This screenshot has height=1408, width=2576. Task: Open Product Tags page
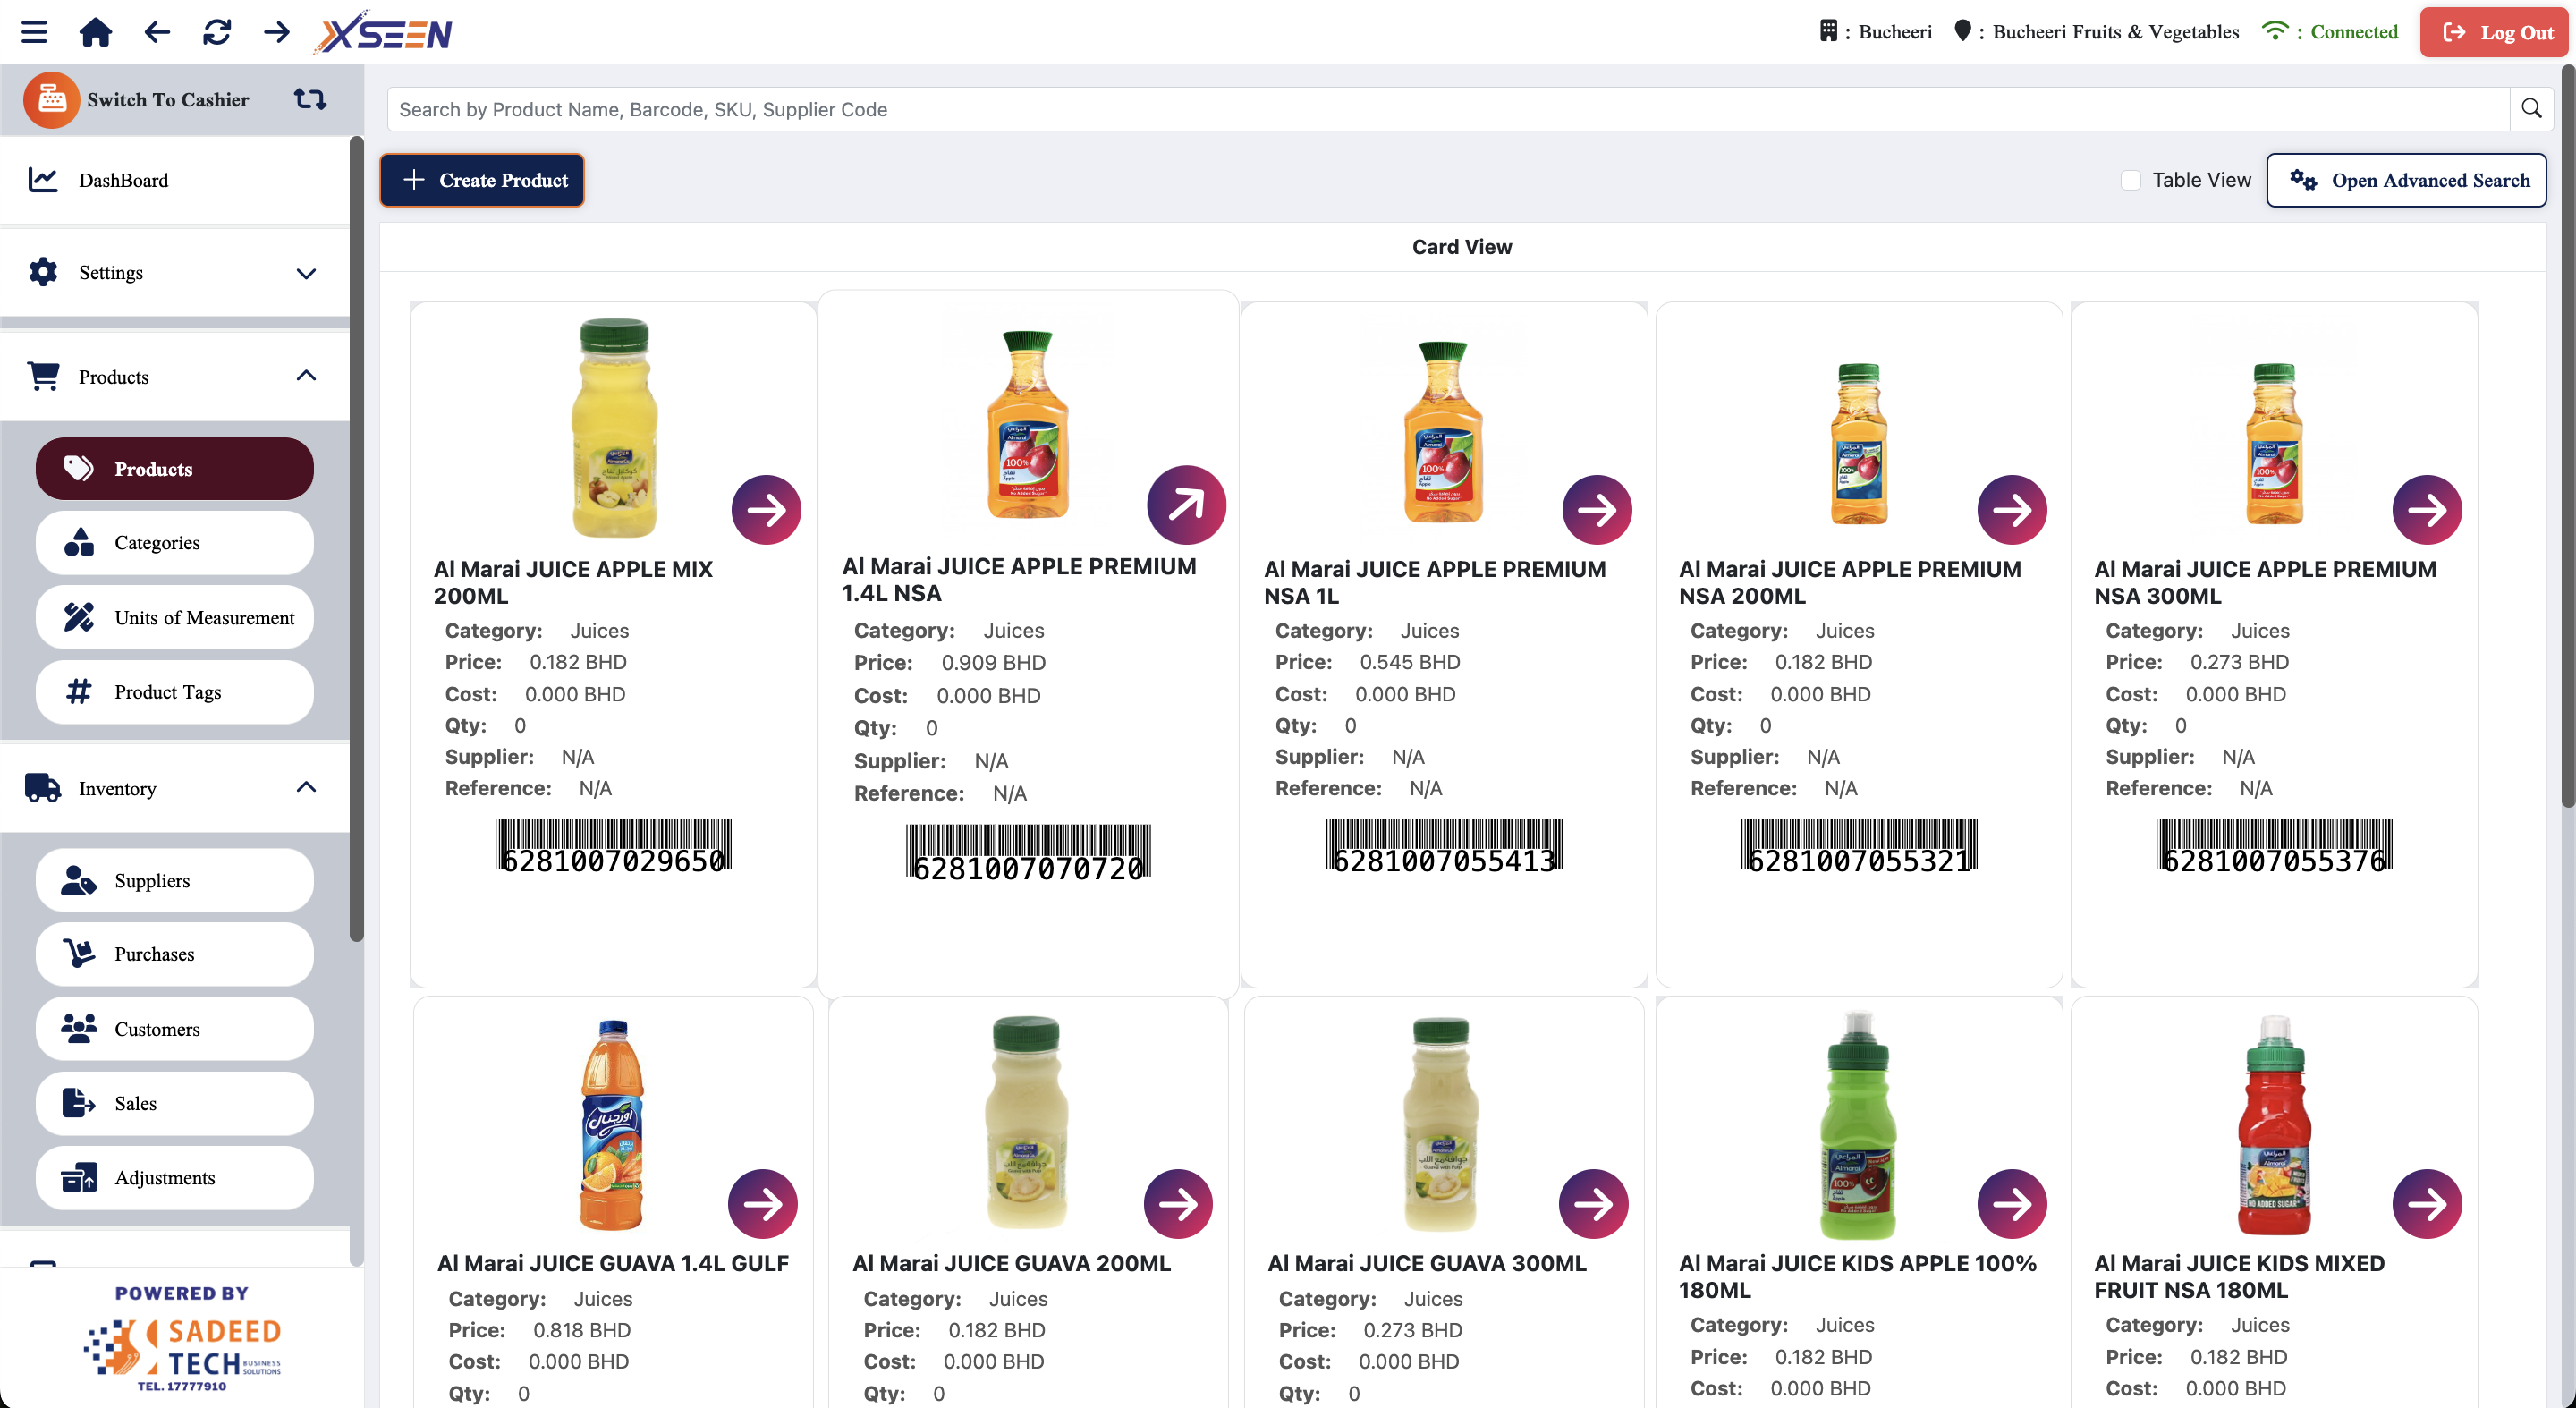175,692
